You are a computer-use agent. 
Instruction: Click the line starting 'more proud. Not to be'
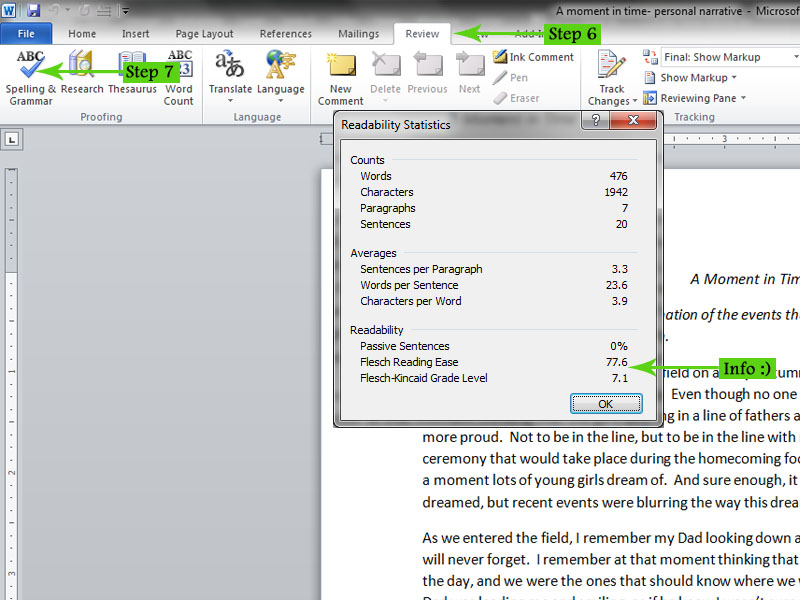coord(611,437)
